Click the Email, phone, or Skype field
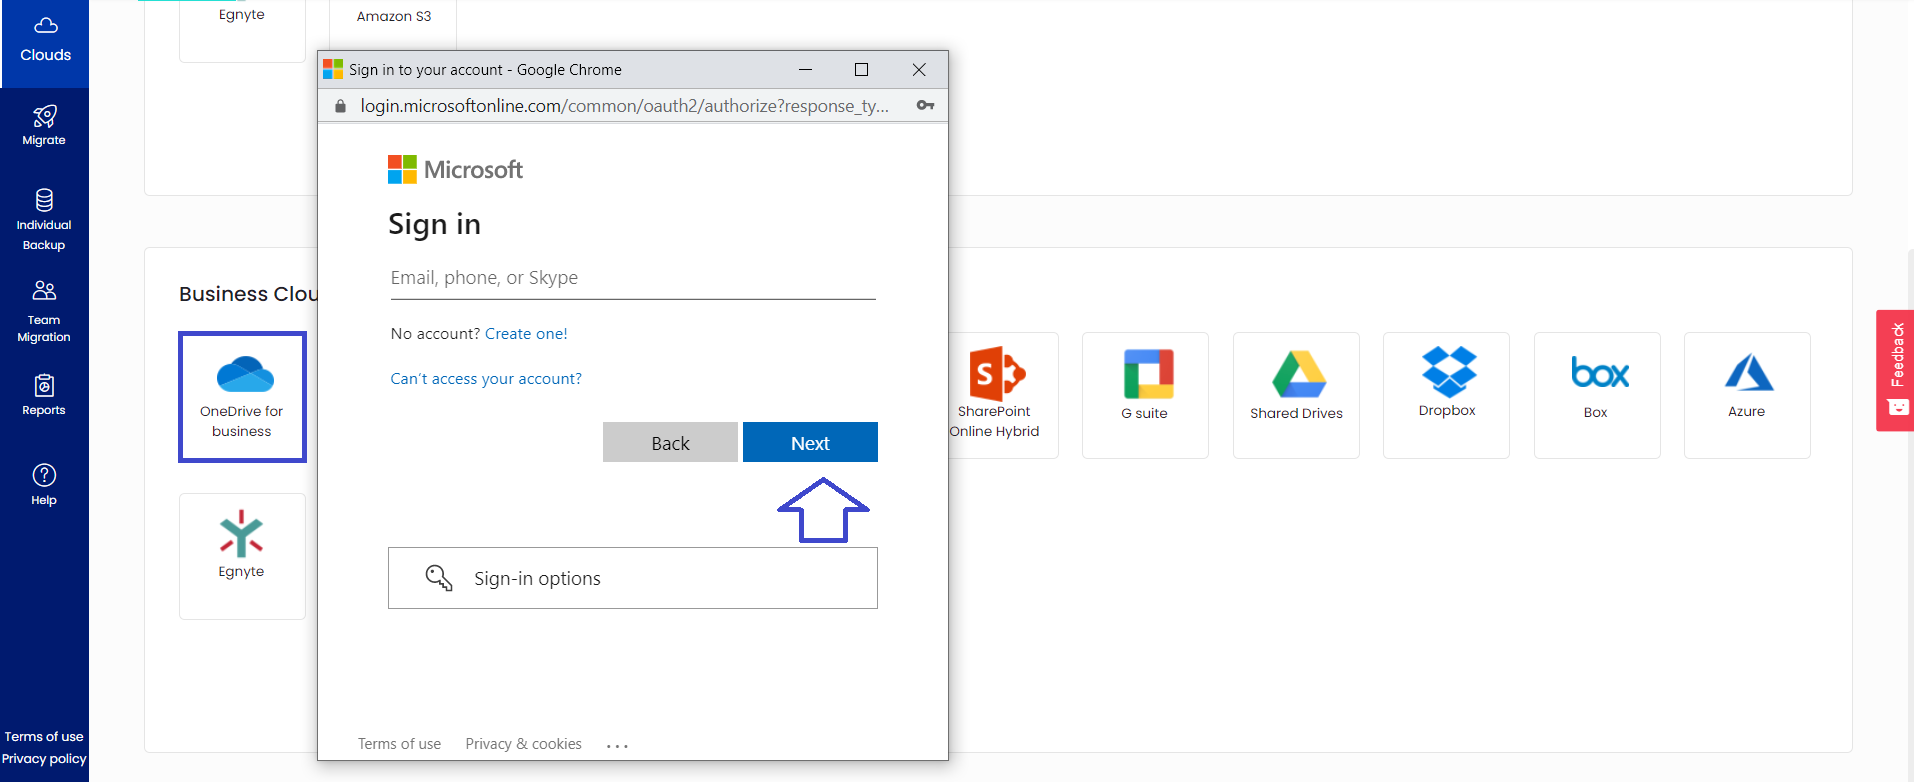The width and height of the screenshot is (1914, 782). [x=633, y=278]
